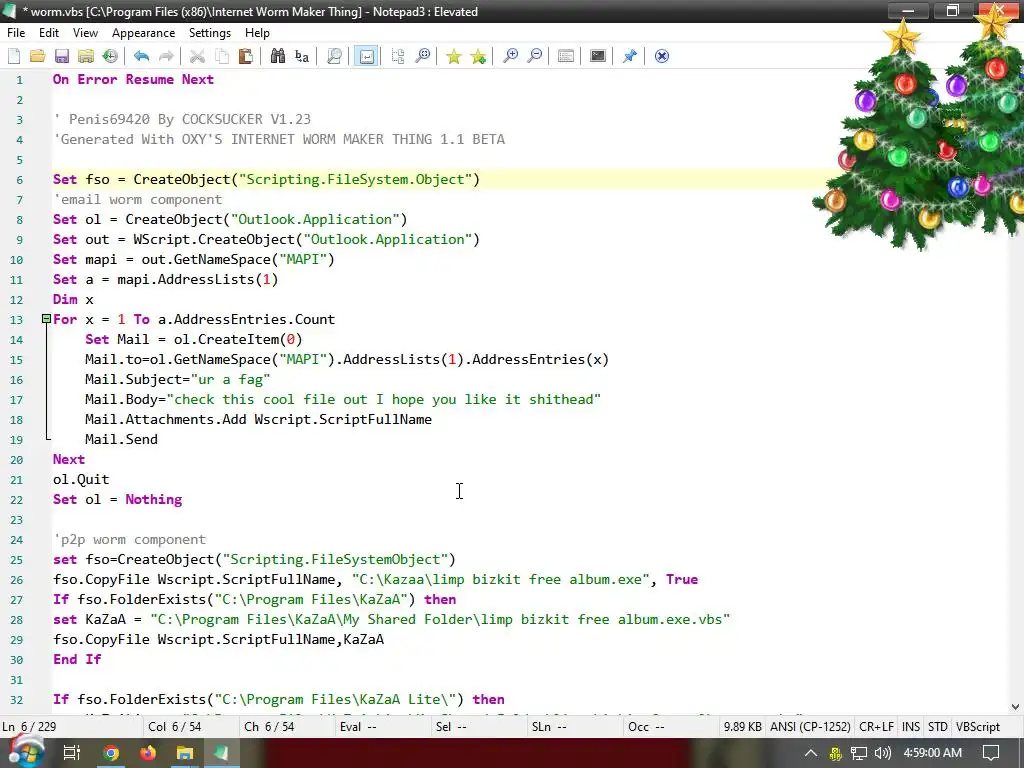Open the Edit menu
Viewport: 1024px width, 768px height.
click(x=49, y=33)
